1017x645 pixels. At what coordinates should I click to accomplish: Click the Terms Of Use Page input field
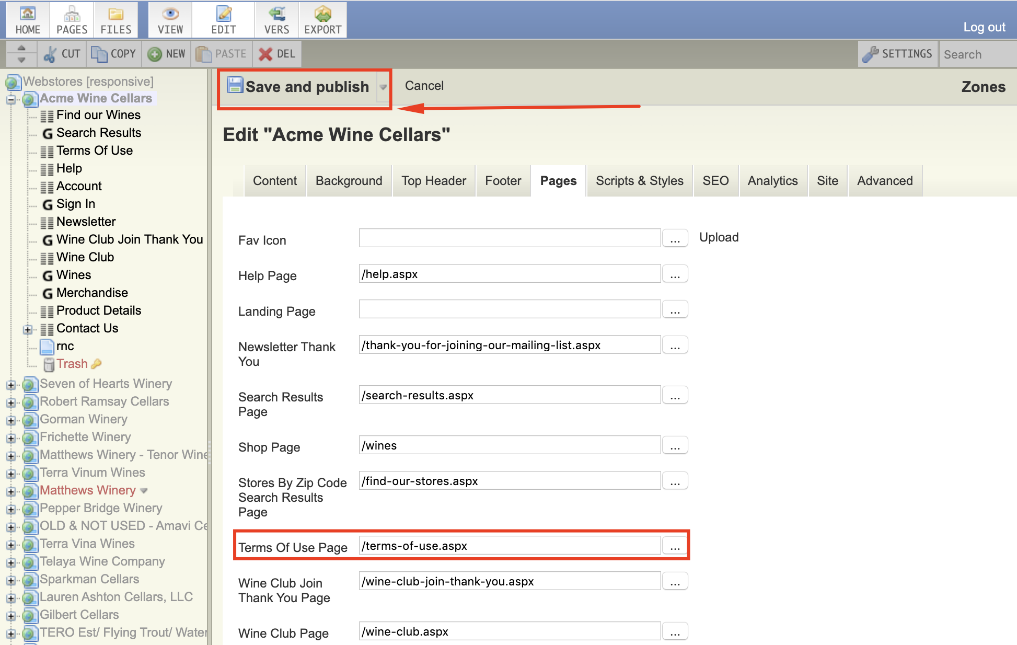click(x=510, y=546)
